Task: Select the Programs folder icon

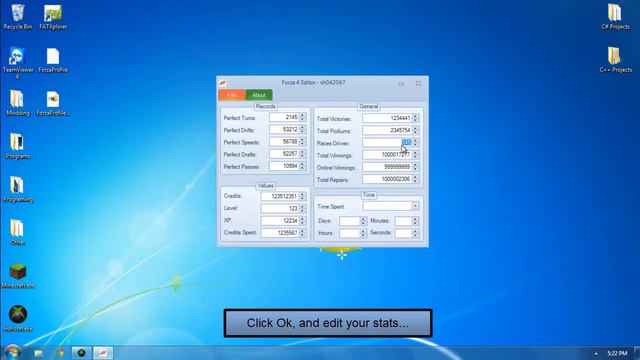Action: (x=18, y=146)
